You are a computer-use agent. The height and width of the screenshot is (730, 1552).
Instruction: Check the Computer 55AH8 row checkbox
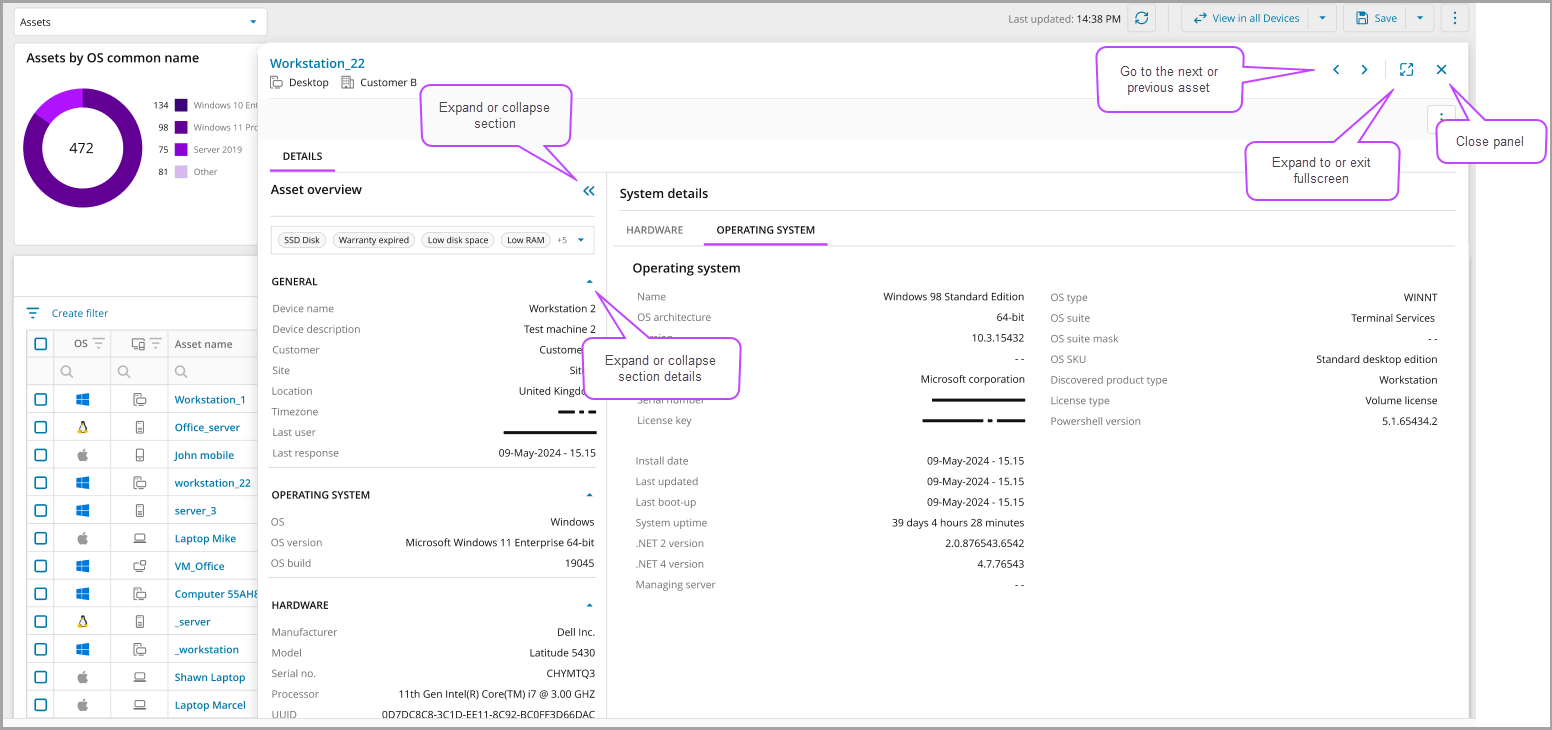[40, 594]
